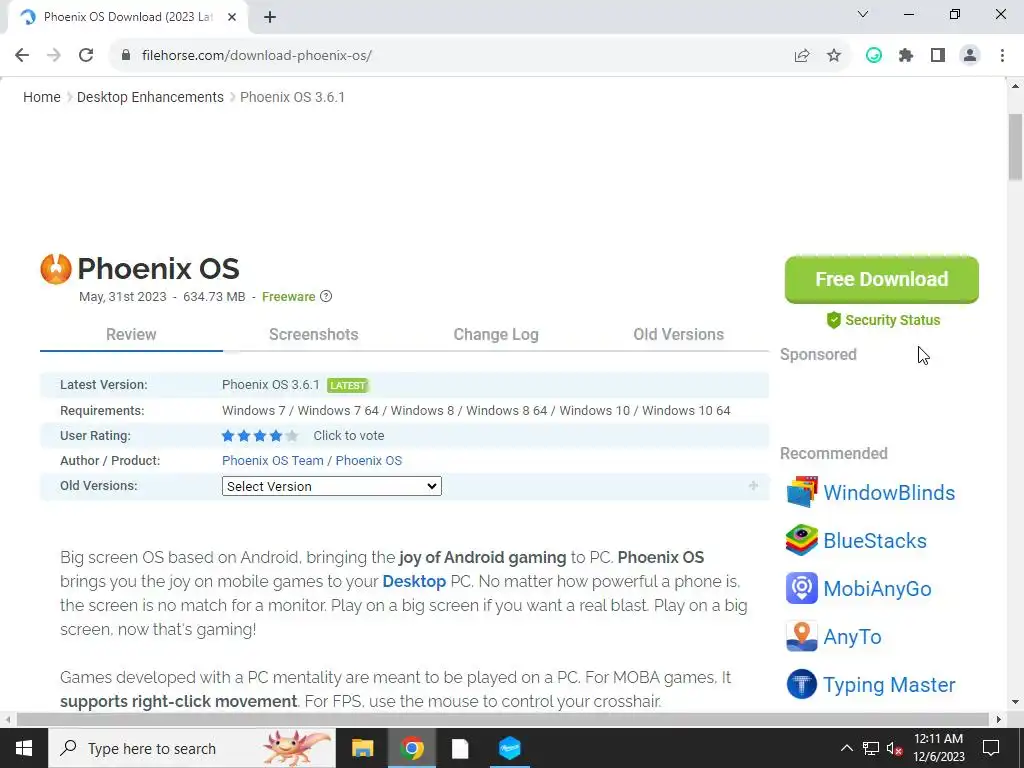
Task: Open the white document taskbar icon
Action: (460, 748)
